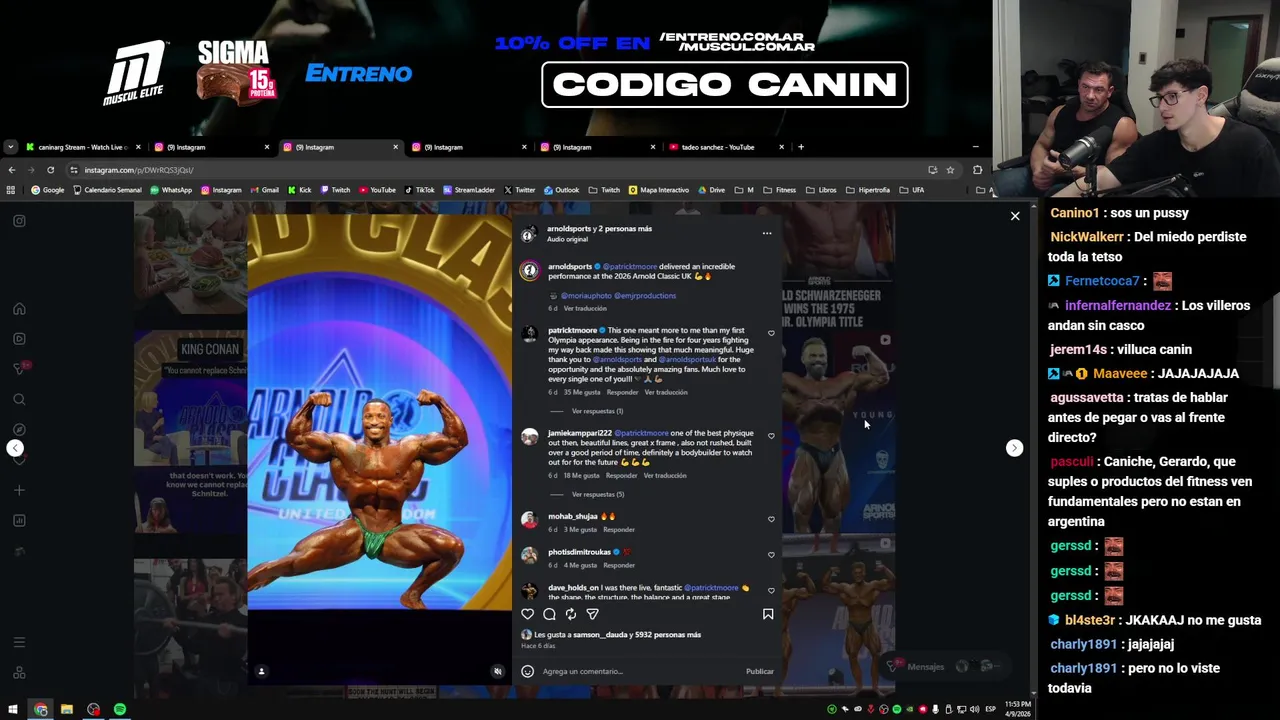Open Instagram Search from sidebar
Viewport: 1280px width, 720px height.
19,400
